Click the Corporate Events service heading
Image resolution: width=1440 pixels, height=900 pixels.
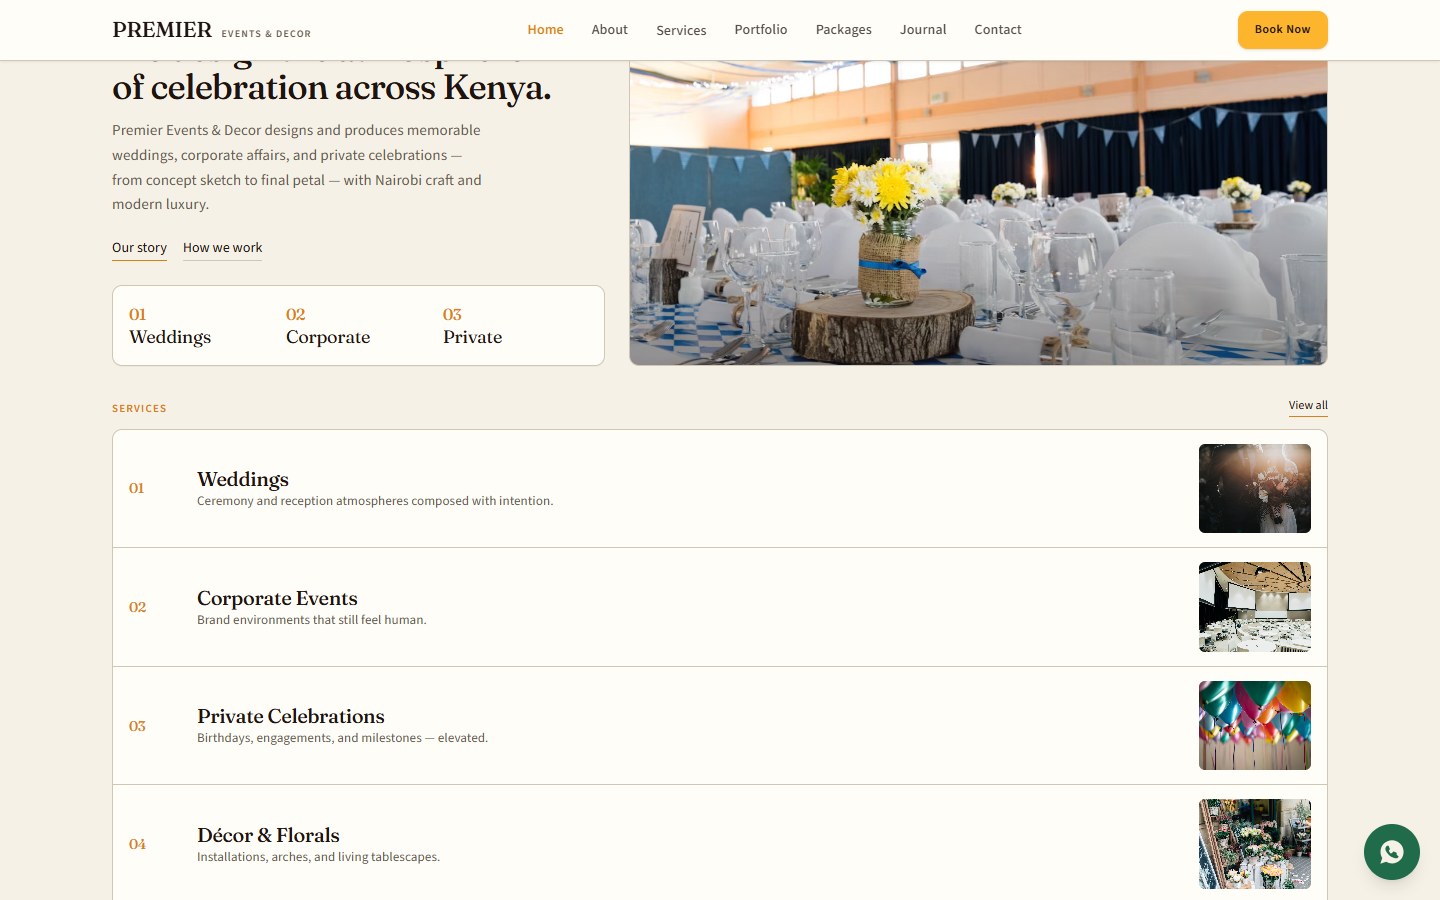pos(277,598)
